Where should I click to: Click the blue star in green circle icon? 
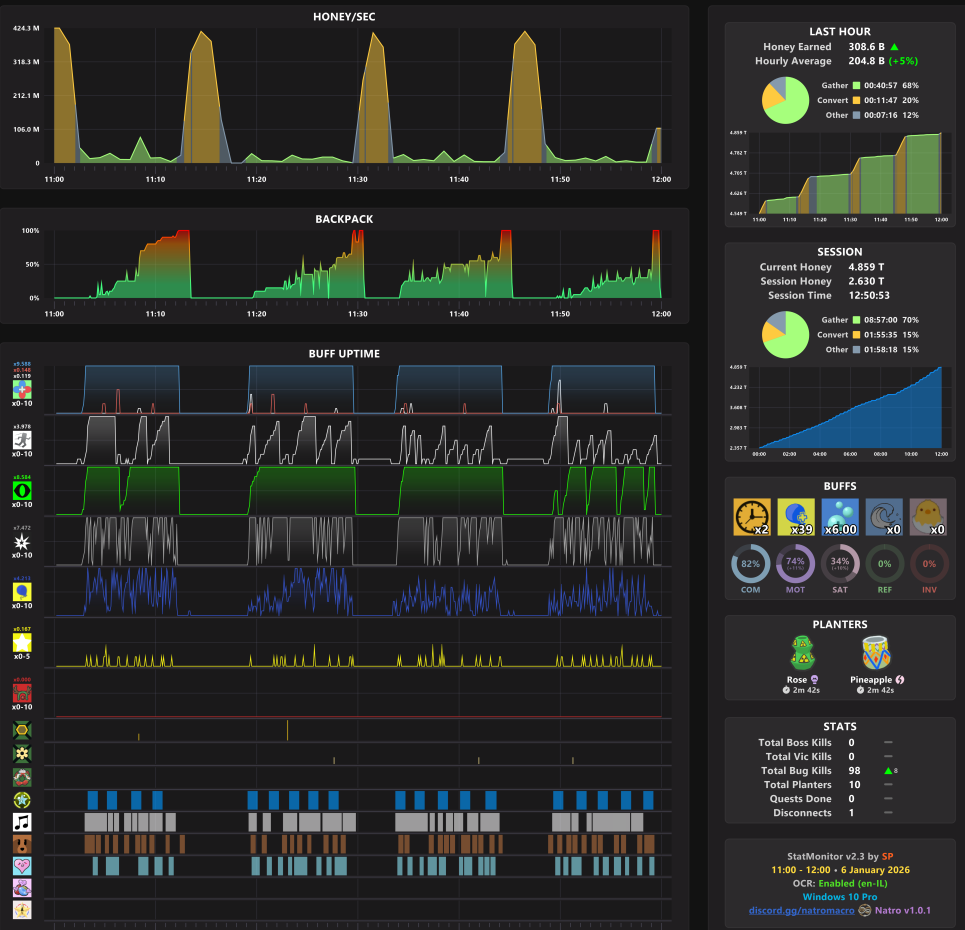pos(22,800)
